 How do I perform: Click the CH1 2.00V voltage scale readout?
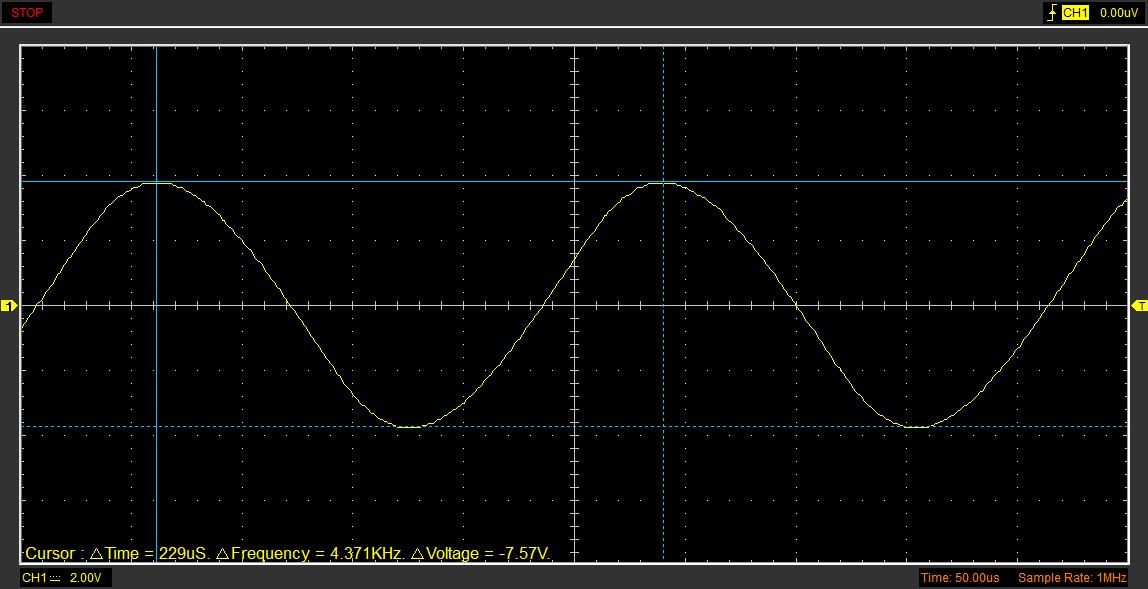pyautogui.click(x=66, y=578)
